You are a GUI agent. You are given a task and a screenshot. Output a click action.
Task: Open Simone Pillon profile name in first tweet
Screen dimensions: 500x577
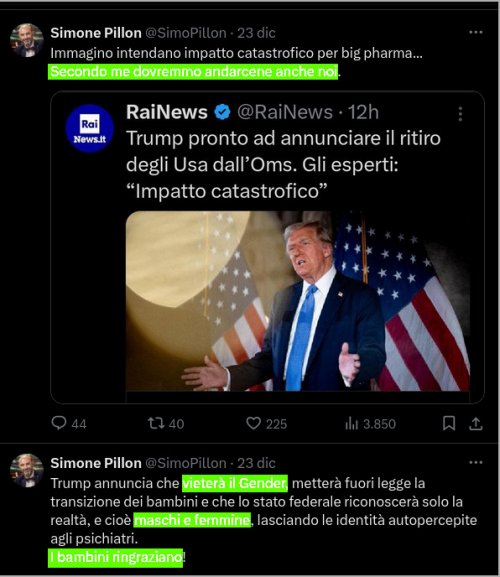(x=96, y=33)
